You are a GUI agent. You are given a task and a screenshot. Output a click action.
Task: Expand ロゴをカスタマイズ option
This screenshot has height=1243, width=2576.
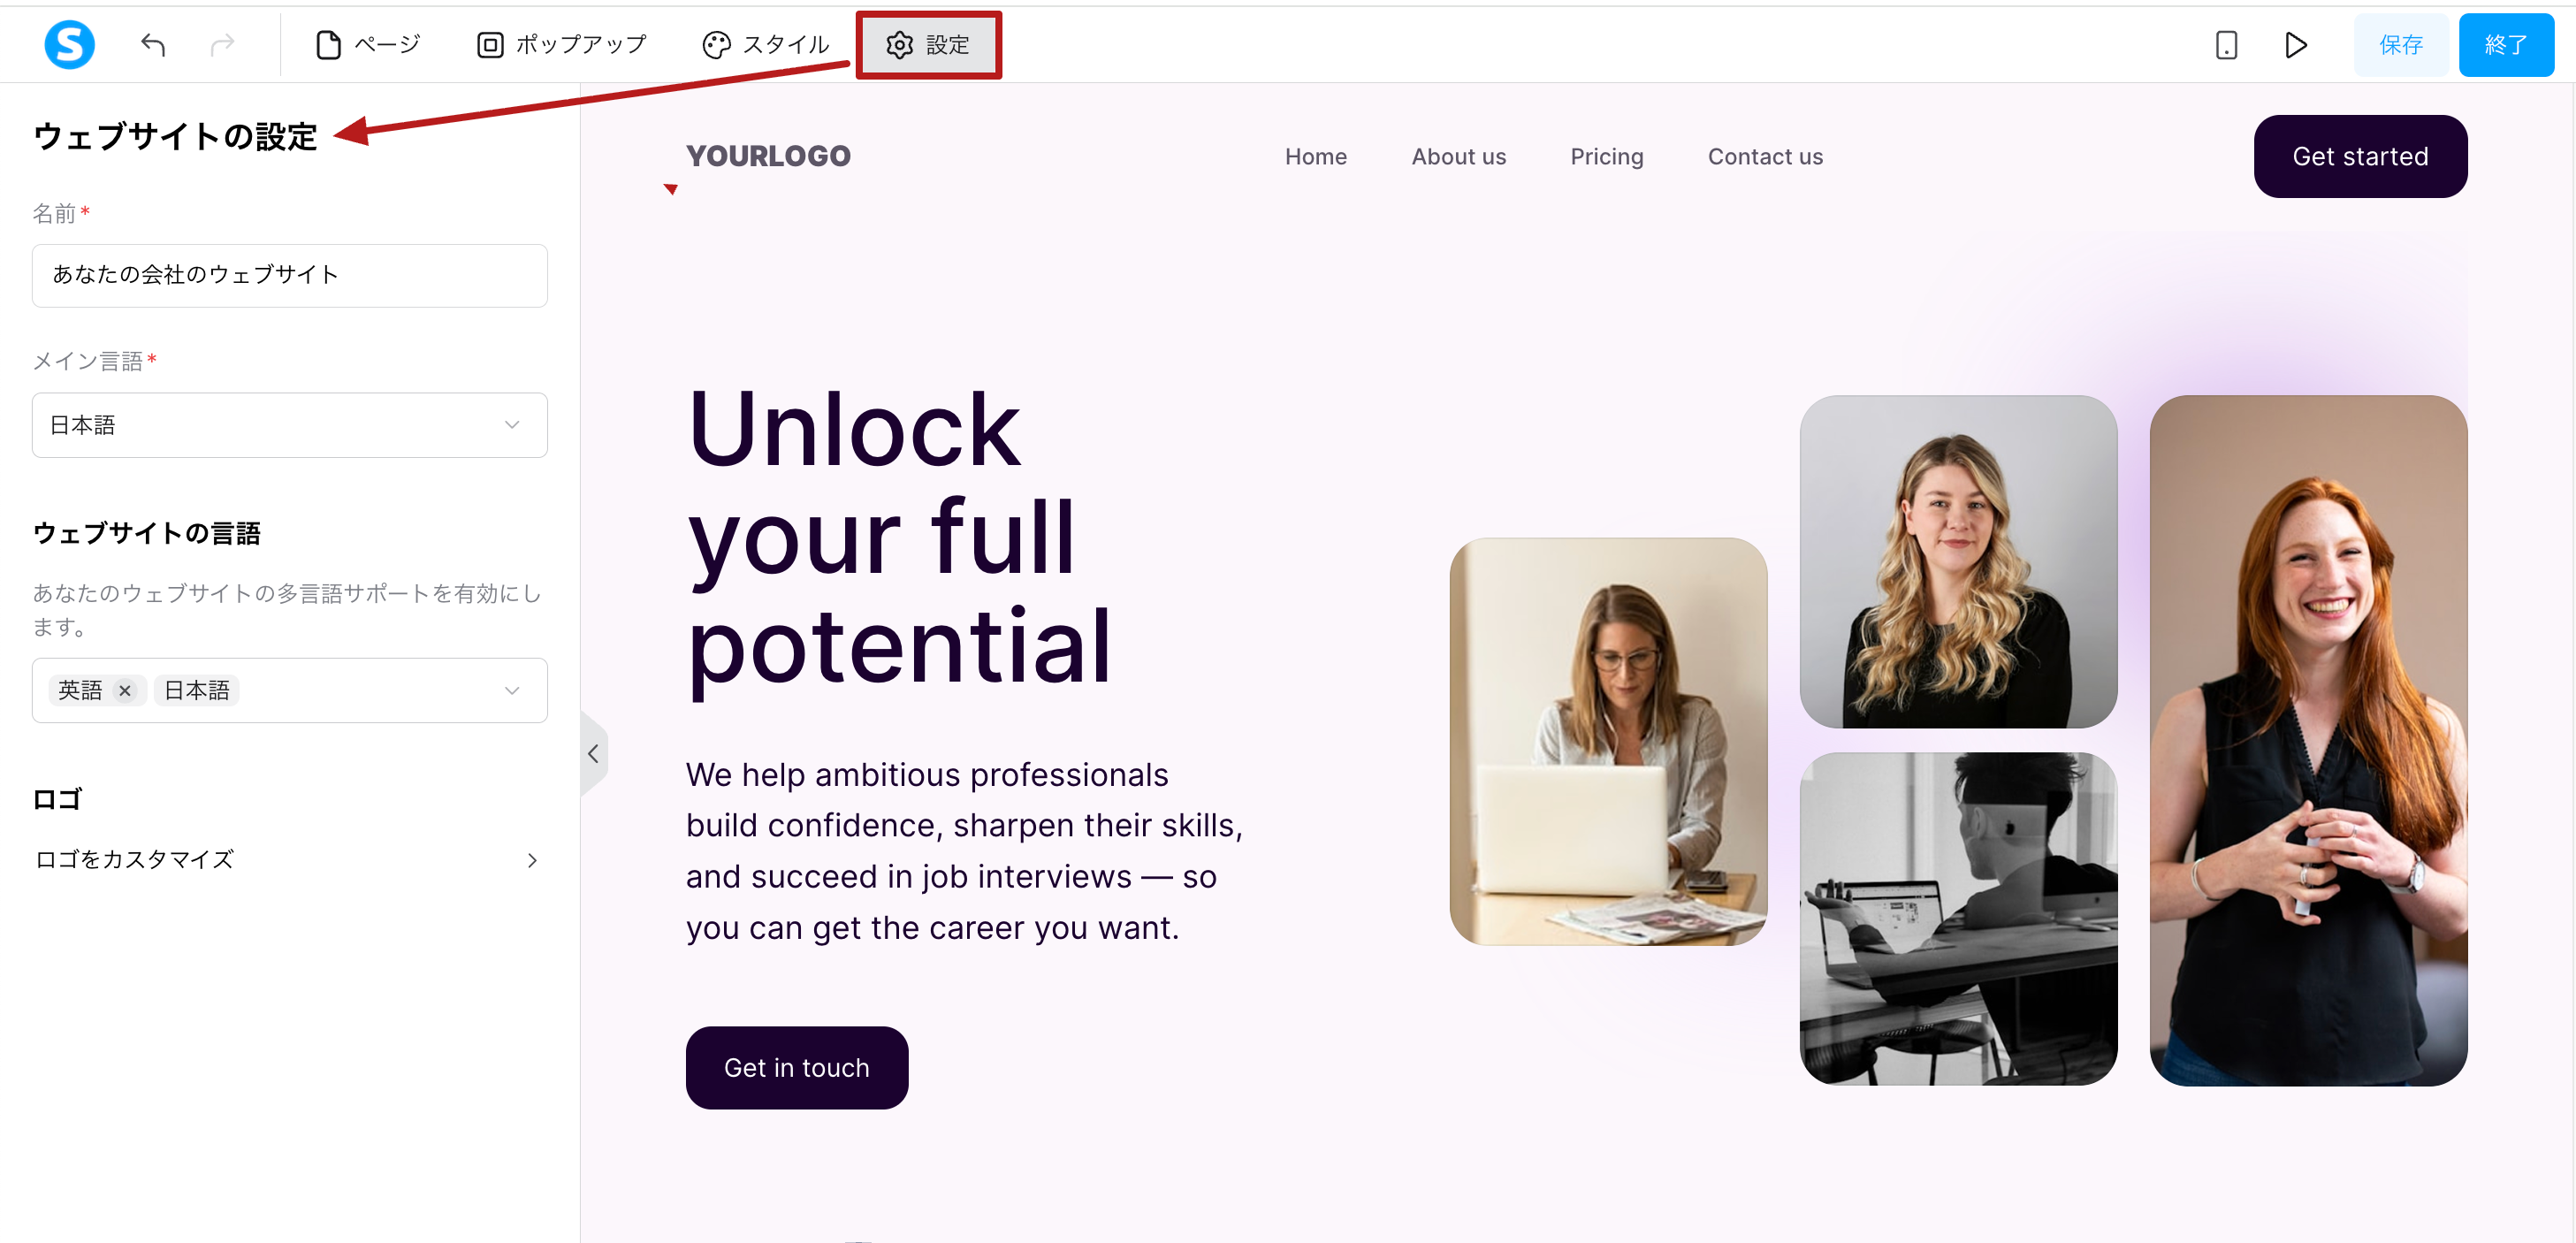pos(288,860)
